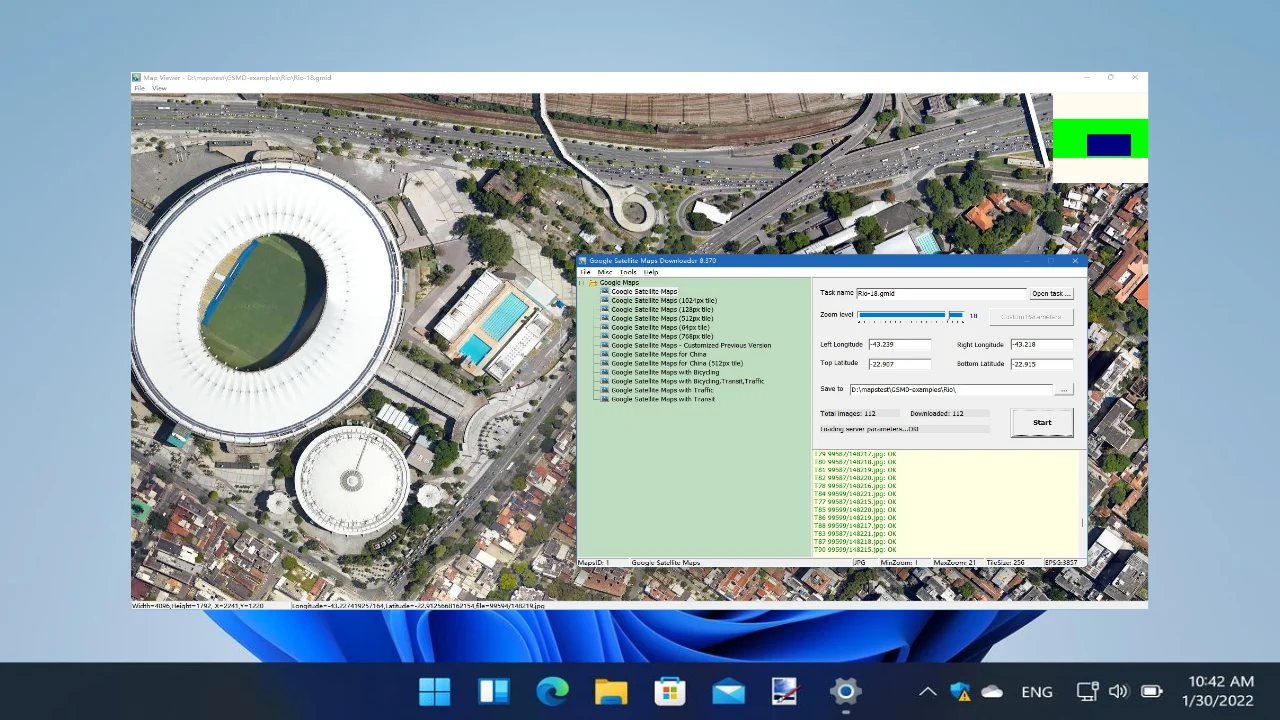
Task: Select Google Satellite Maps with Transit
Action: tap(662, 399)
